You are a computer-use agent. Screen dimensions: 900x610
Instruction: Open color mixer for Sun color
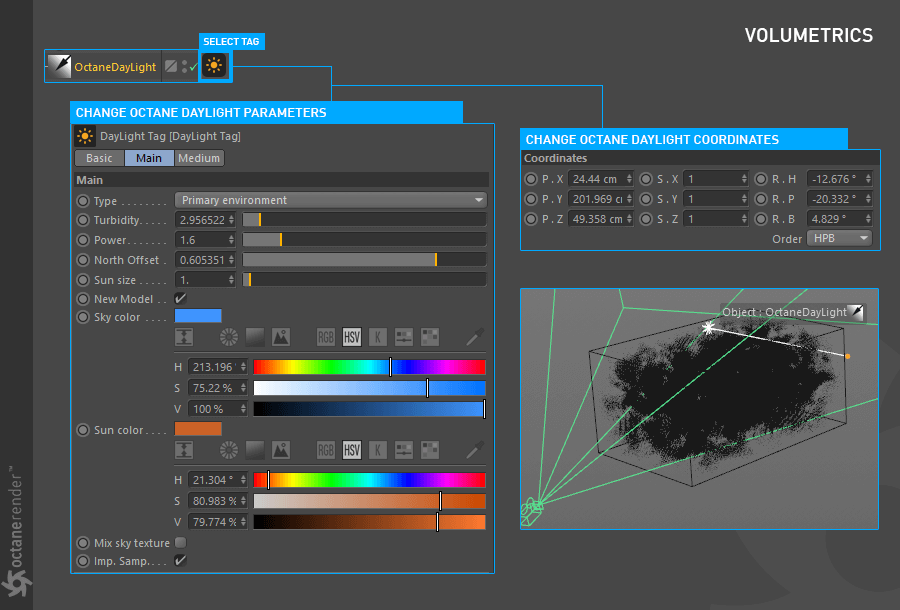point(404,450)
